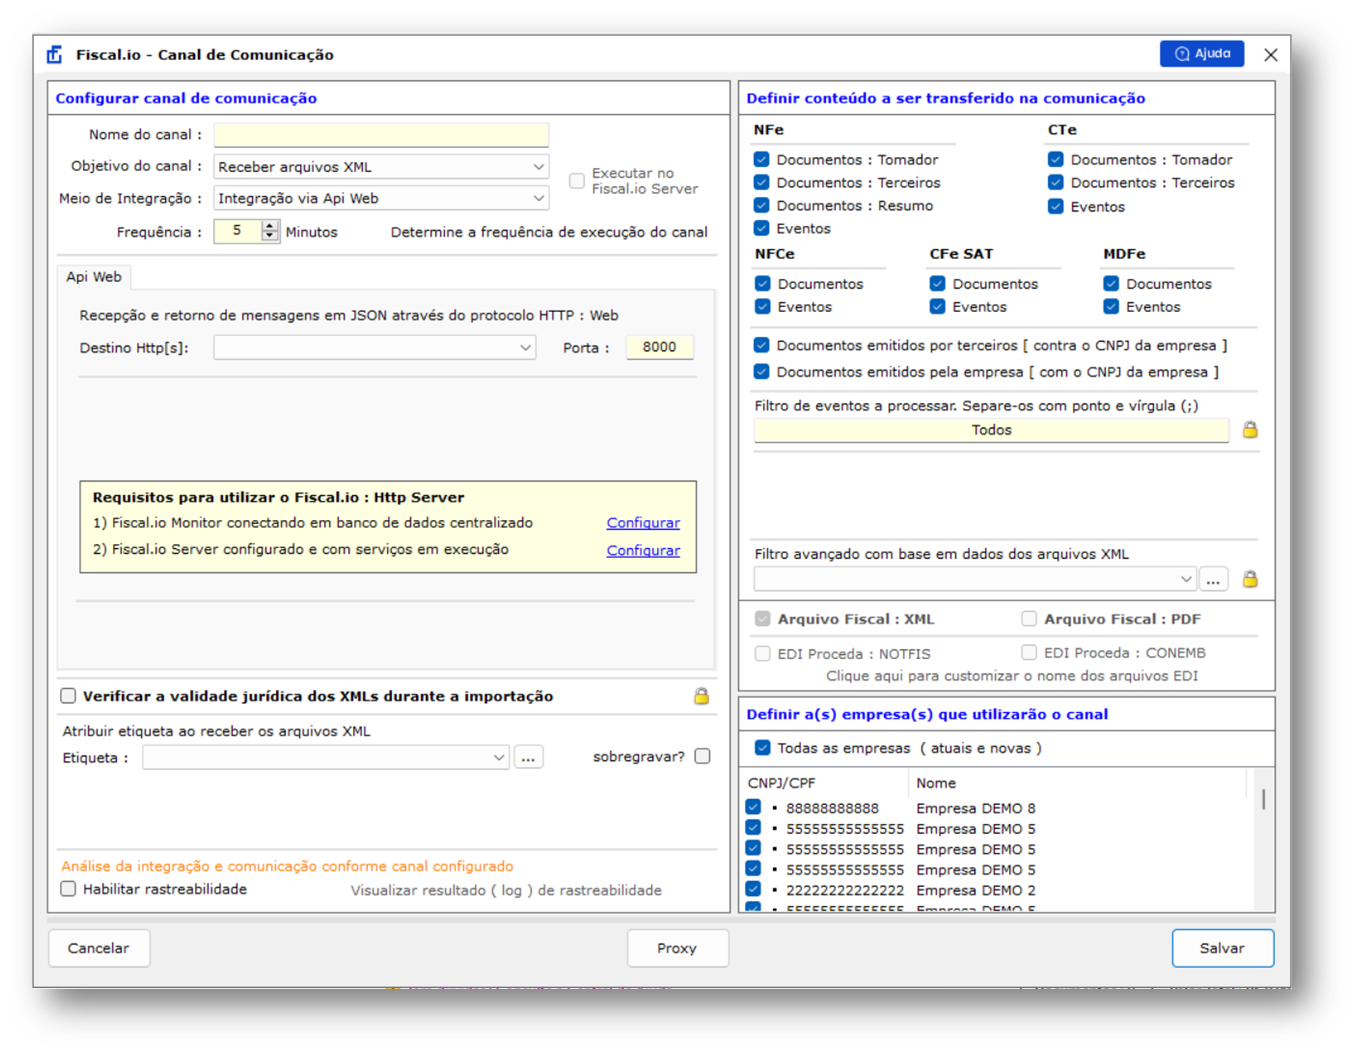Open Configurar link for Fiscal.io Monitor requirement
Screen dimensions: 1357x1054
point(643,523)
